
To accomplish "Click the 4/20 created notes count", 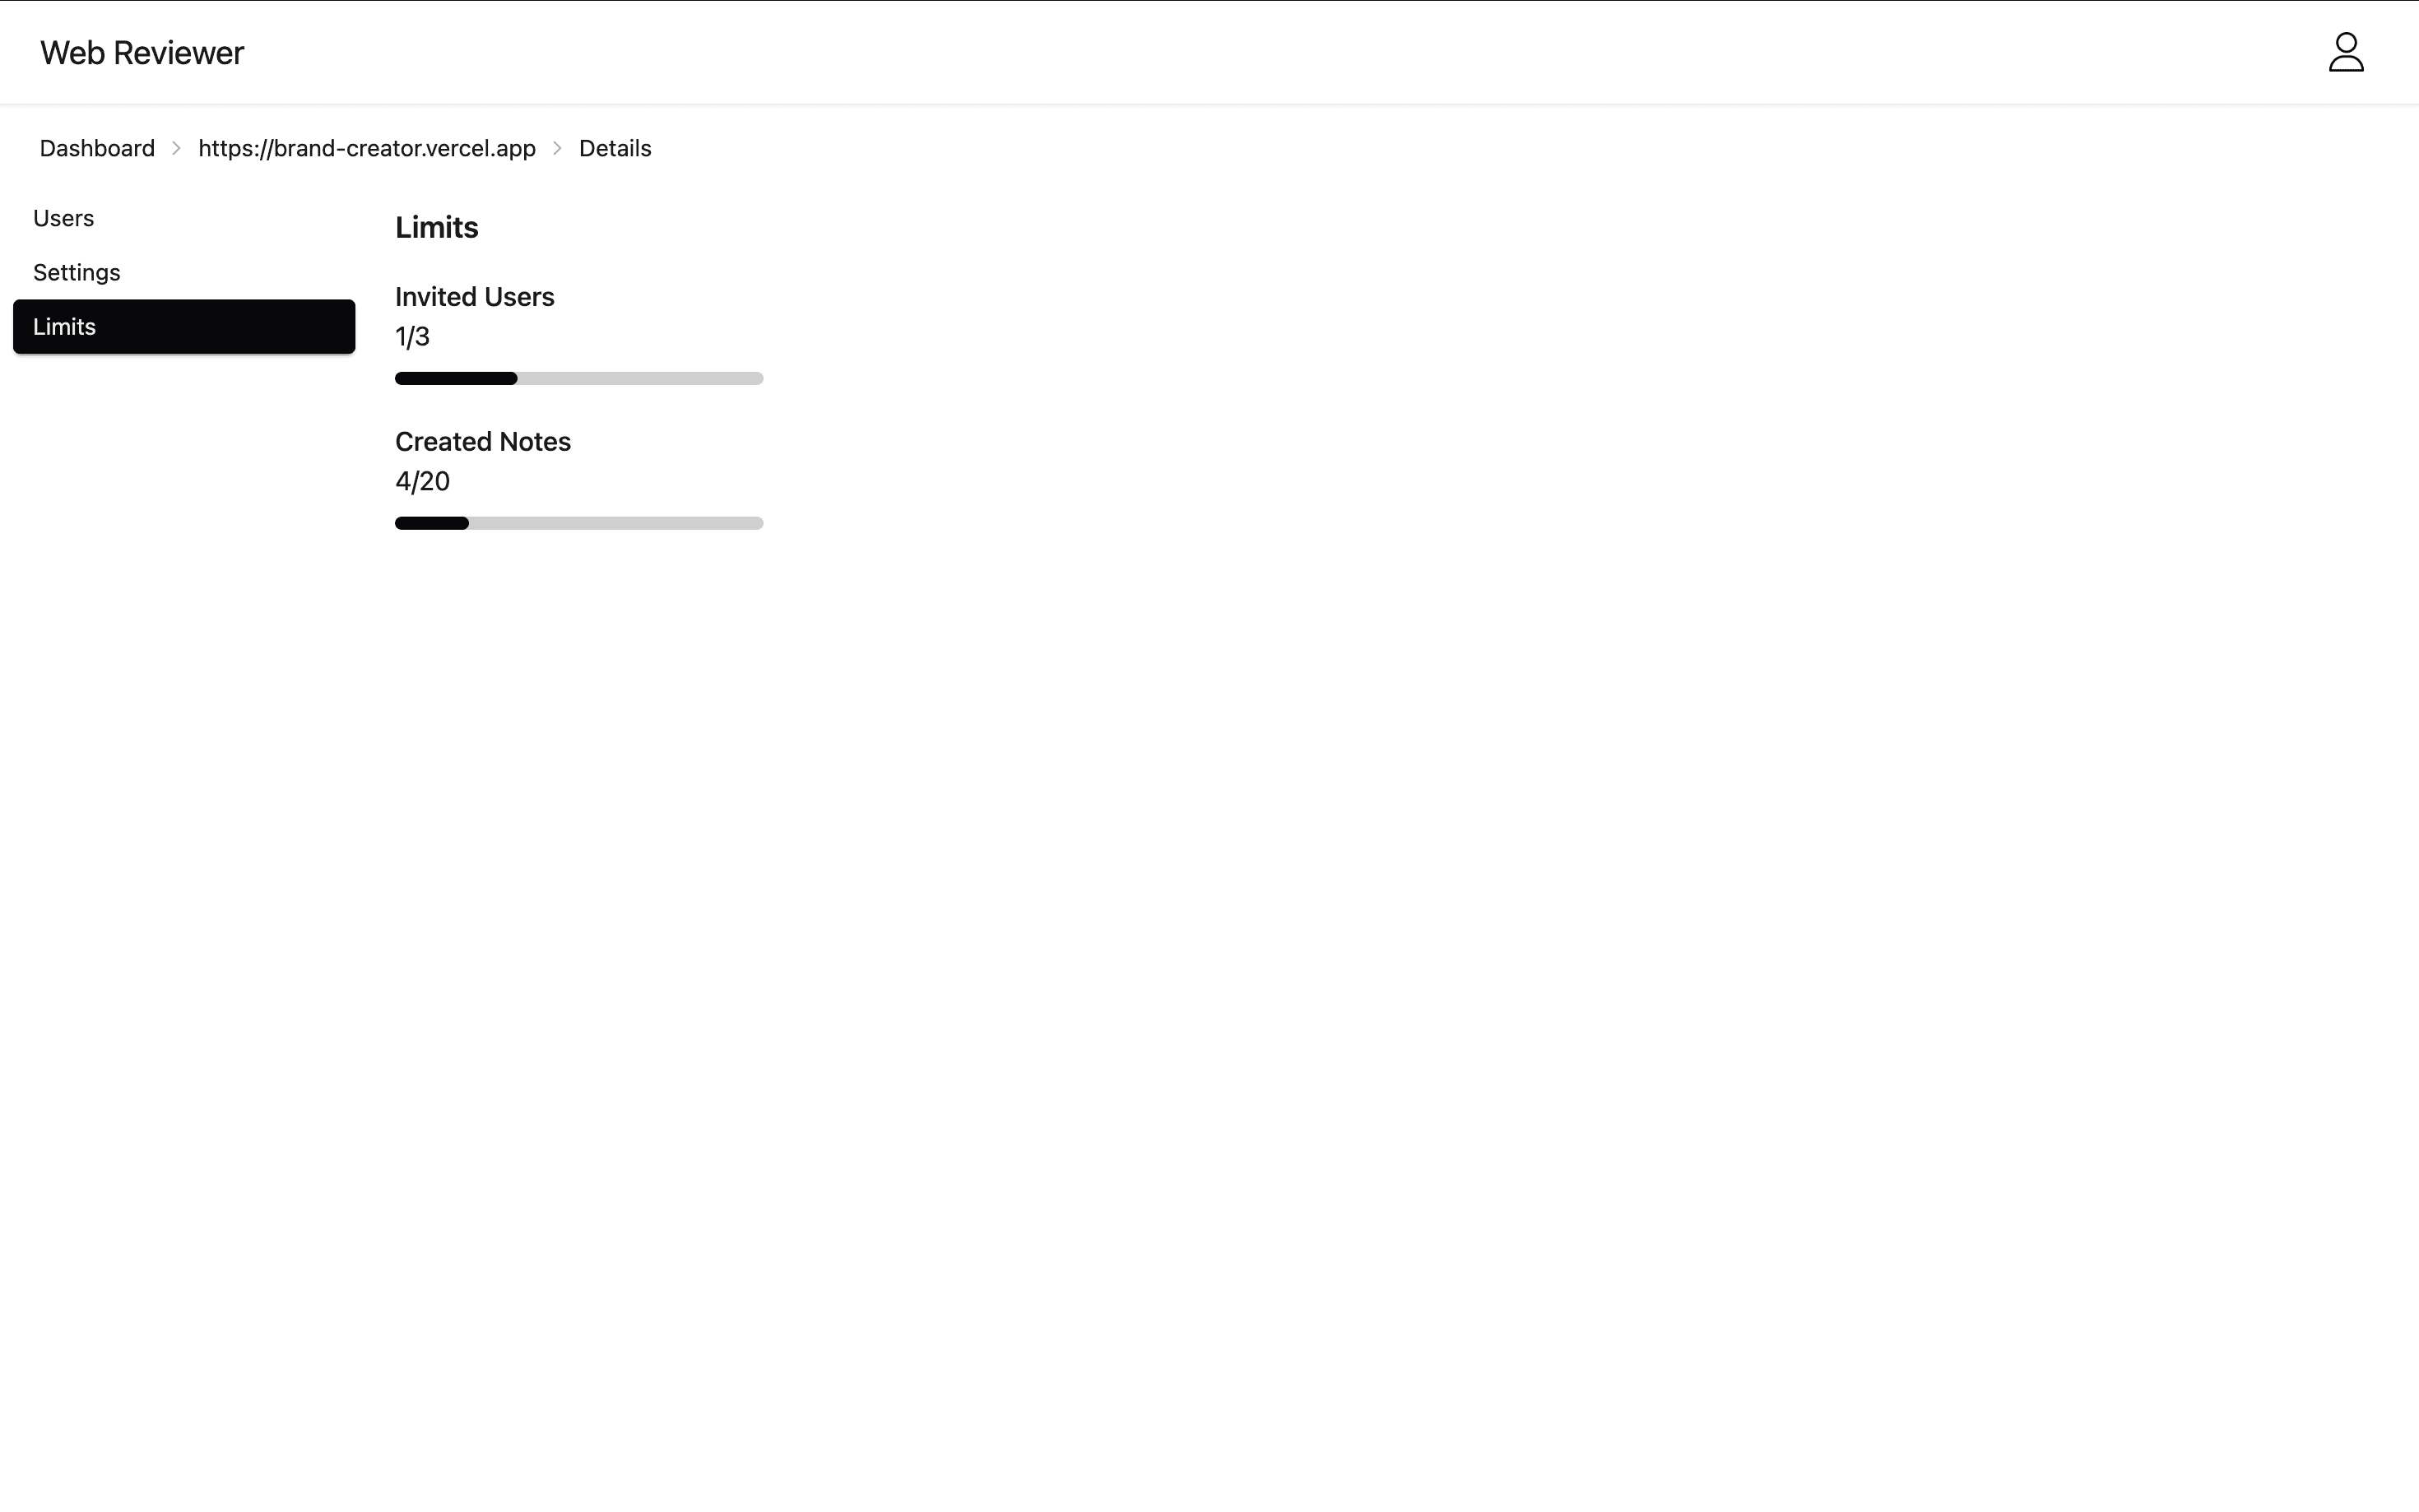I will tap(422, 481).
